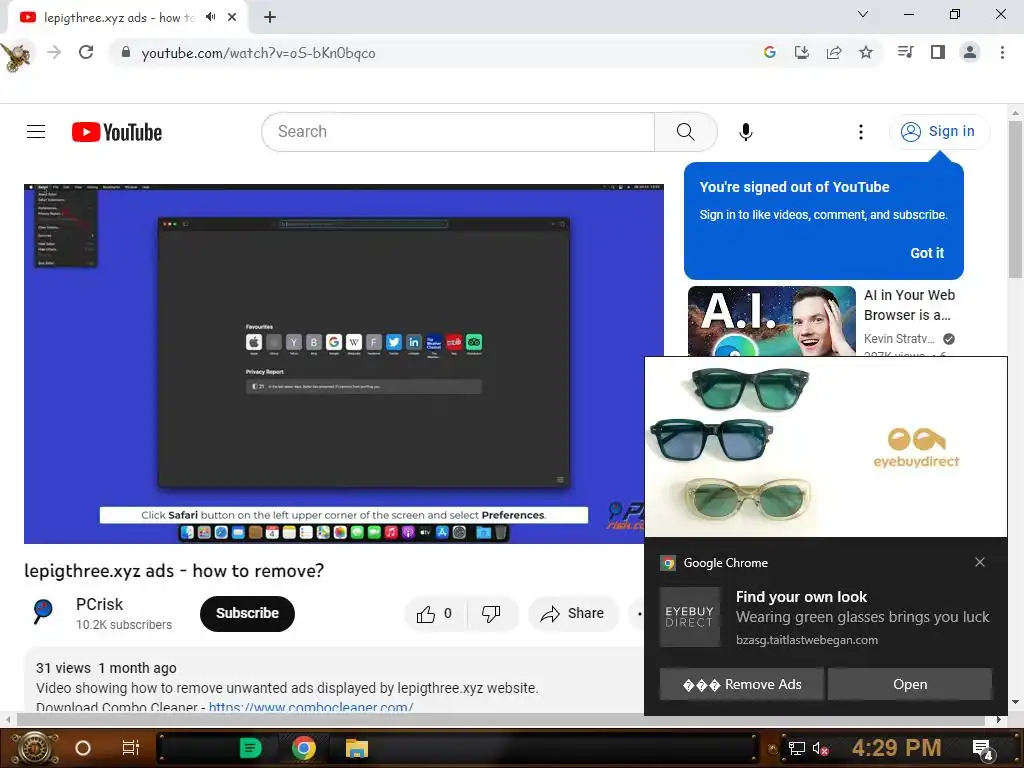Viewport: 1024px width, 768px height.
Task: Open the Chrome profile avatar
Action: click(x=970, y=52)
